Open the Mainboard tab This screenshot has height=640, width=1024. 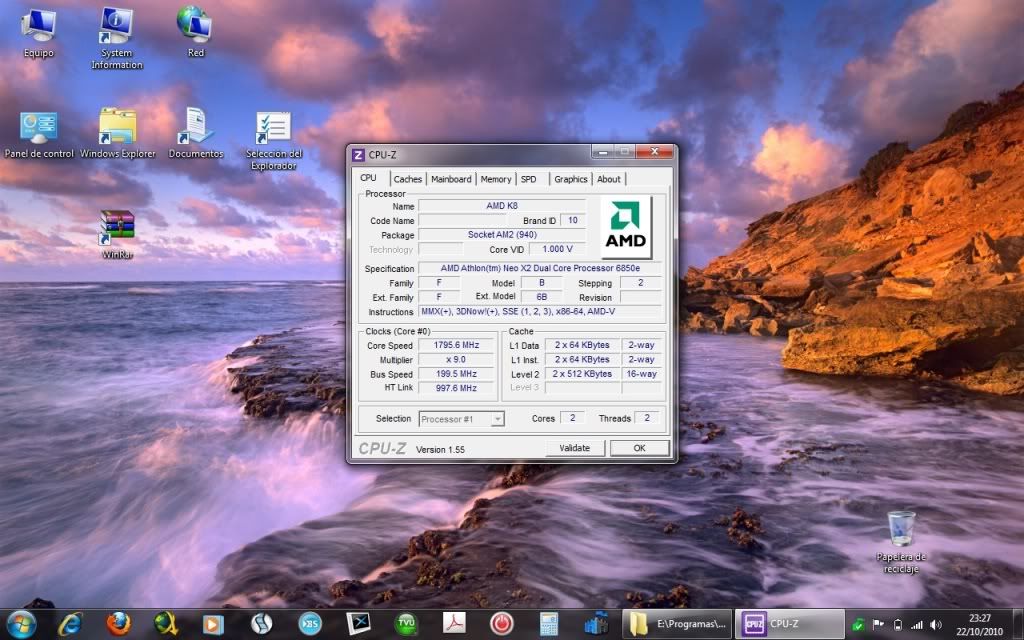451,179
